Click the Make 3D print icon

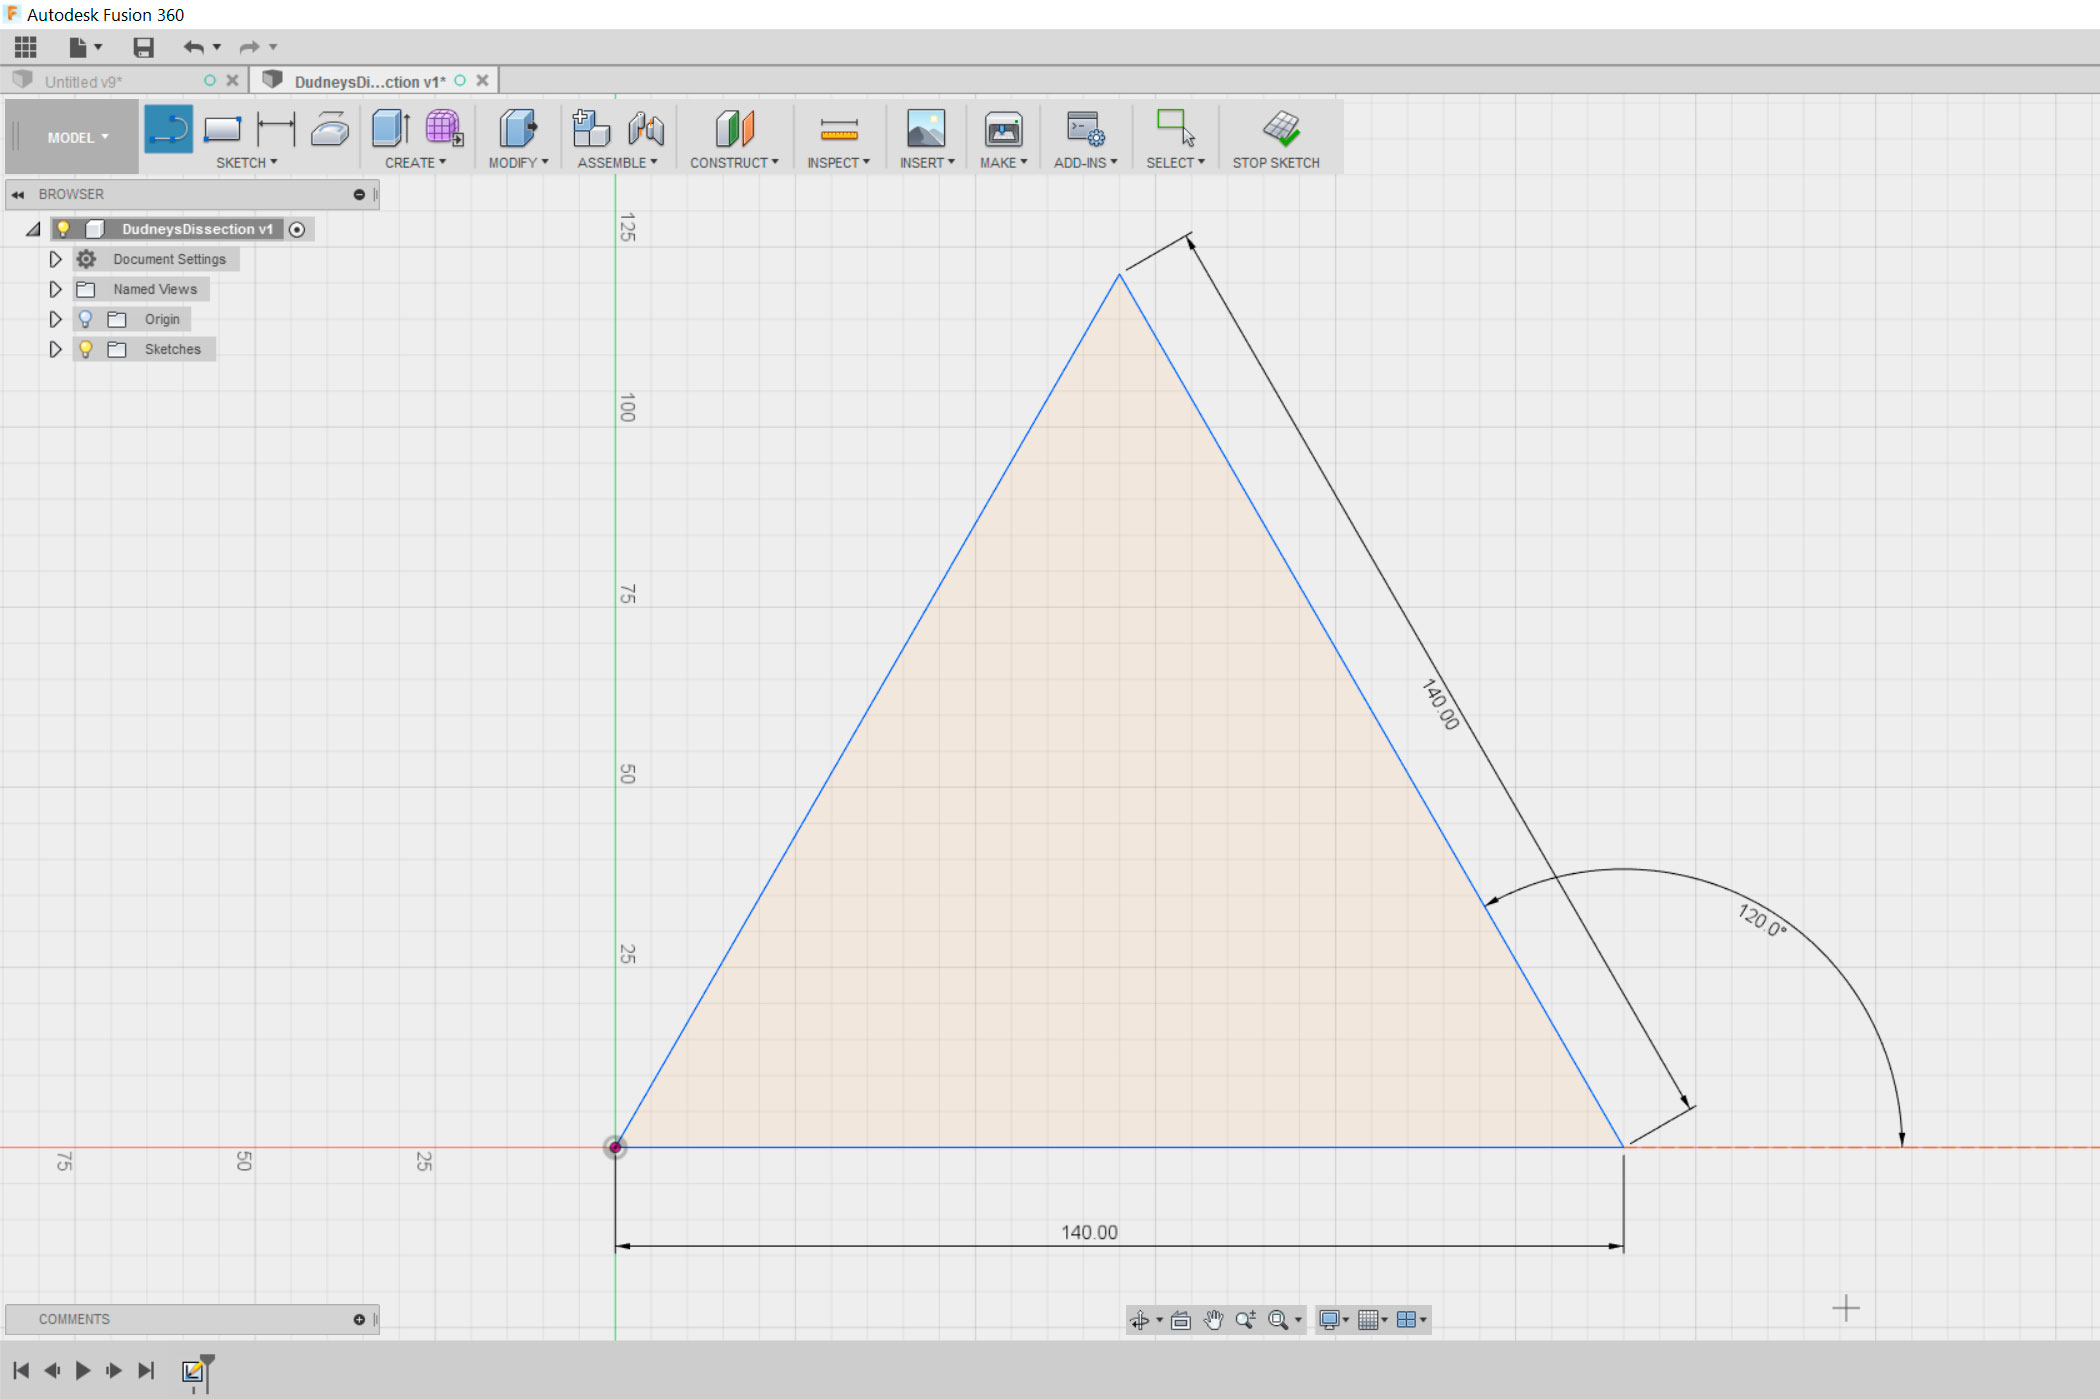1003,129
